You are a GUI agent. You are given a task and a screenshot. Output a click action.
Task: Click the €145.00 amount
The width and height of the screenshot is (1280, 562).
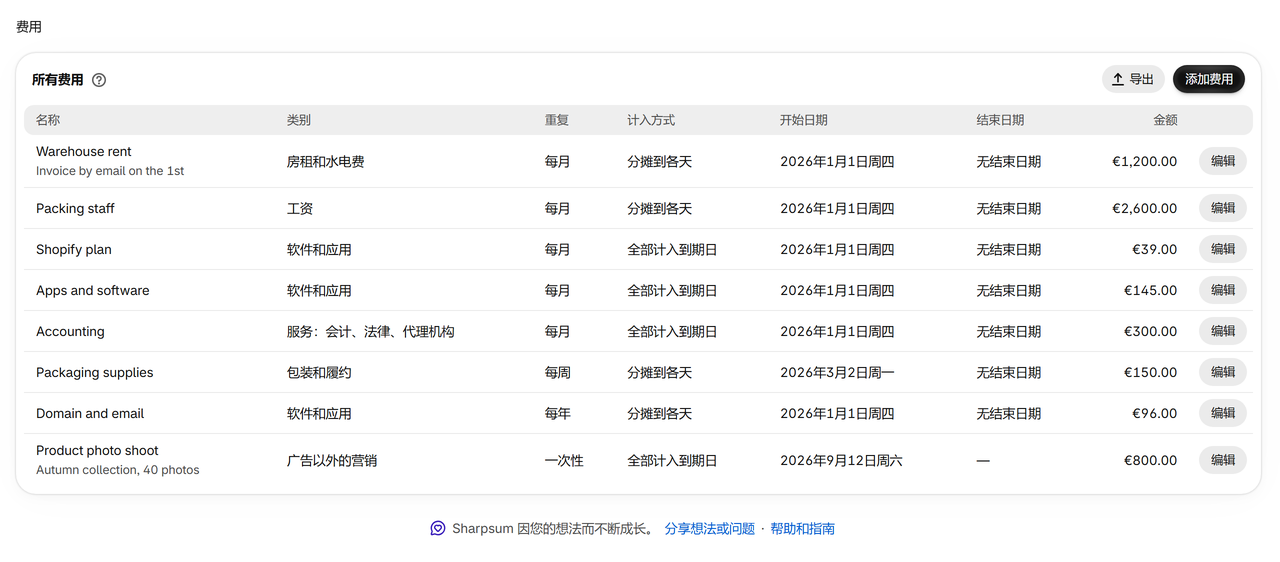pyautogui.click(x=1150, y=291)
